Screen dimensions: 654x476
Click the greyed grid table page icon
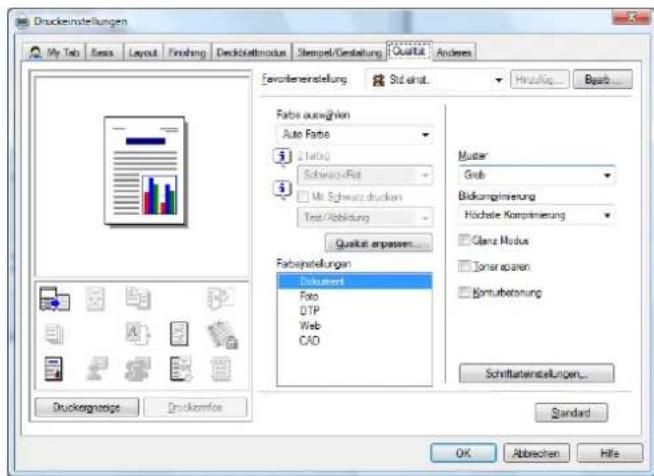[221, 369]
